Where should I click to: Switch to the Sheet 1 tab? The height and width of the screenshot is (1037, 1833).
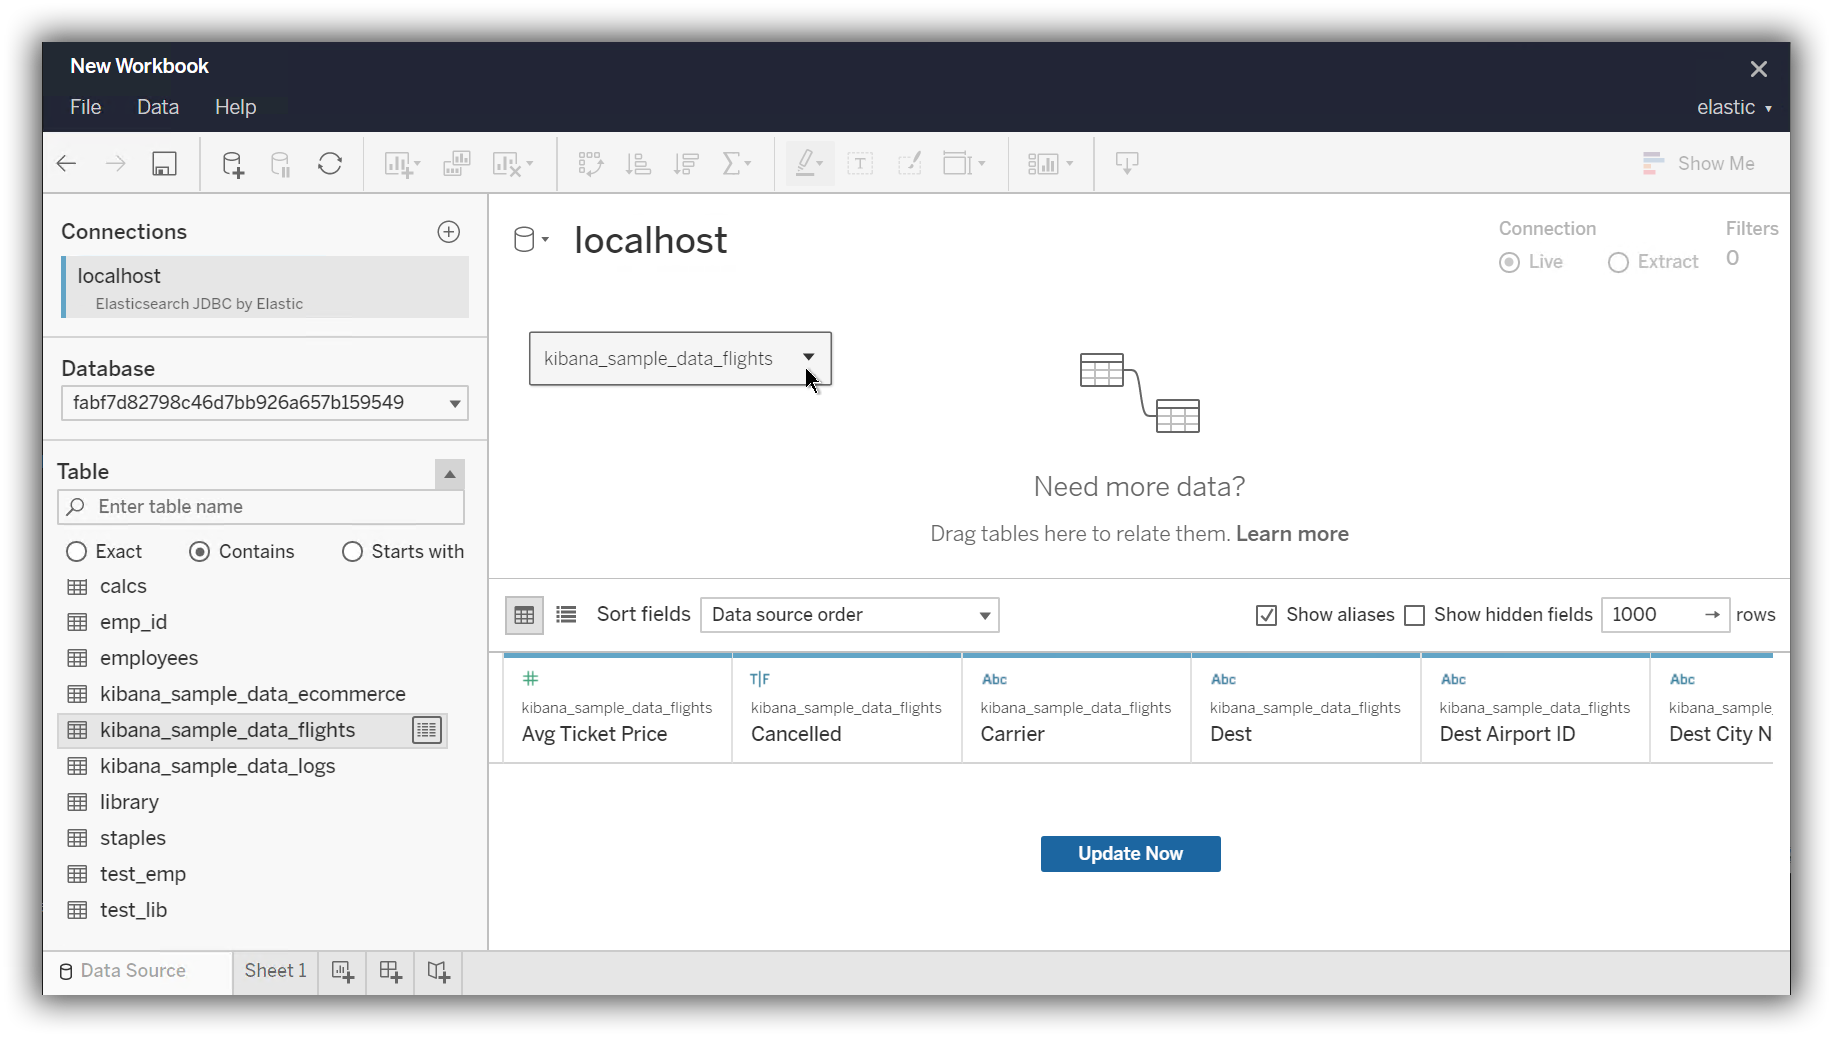274,970
